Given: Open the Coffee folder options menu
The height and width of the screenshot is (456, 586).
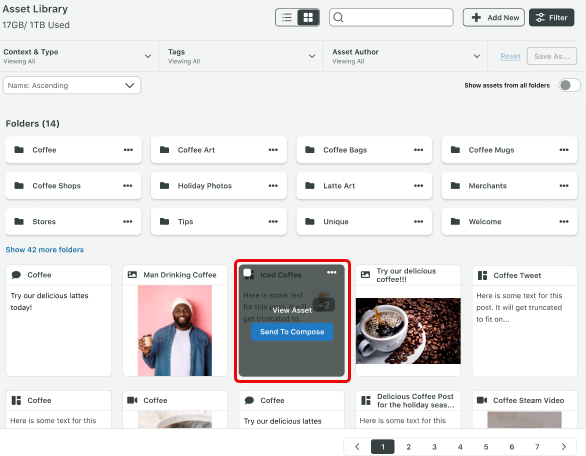Looking at the screenshot, I should [x=128, y=150].
